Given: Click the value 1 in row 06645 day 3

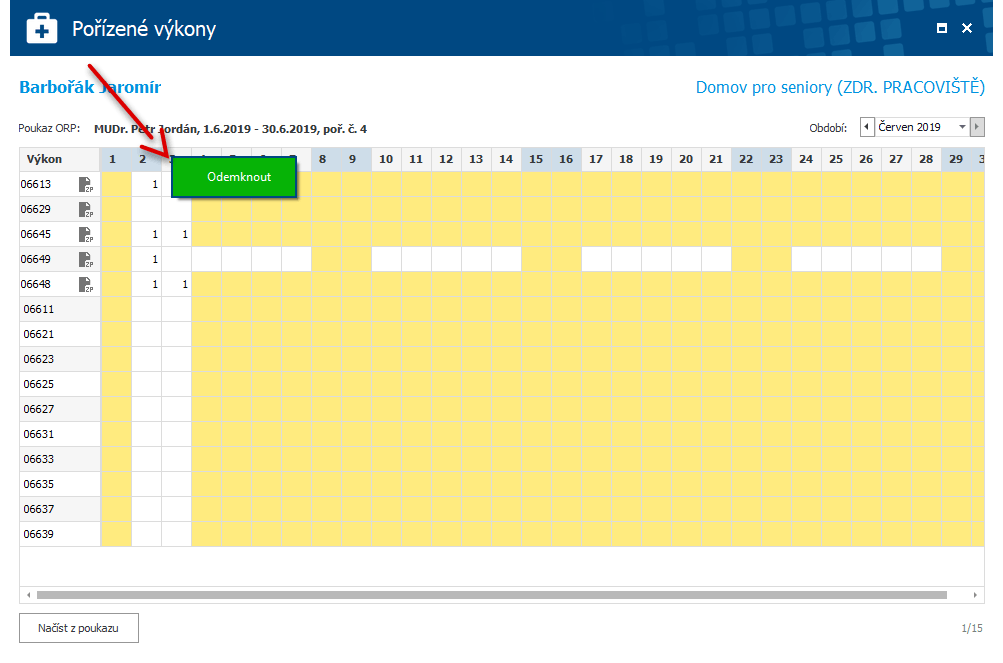Looking at the screenshot, I should (185, 234).
